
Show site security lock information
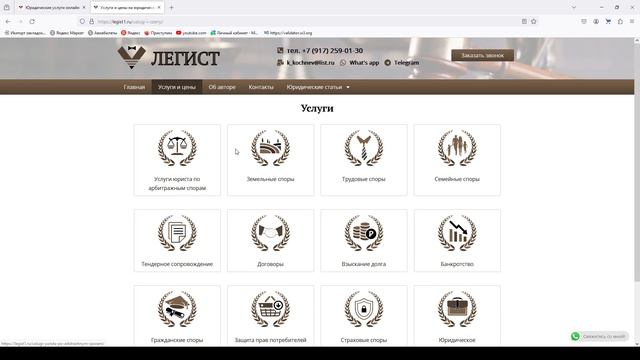(x=91, y=21)
